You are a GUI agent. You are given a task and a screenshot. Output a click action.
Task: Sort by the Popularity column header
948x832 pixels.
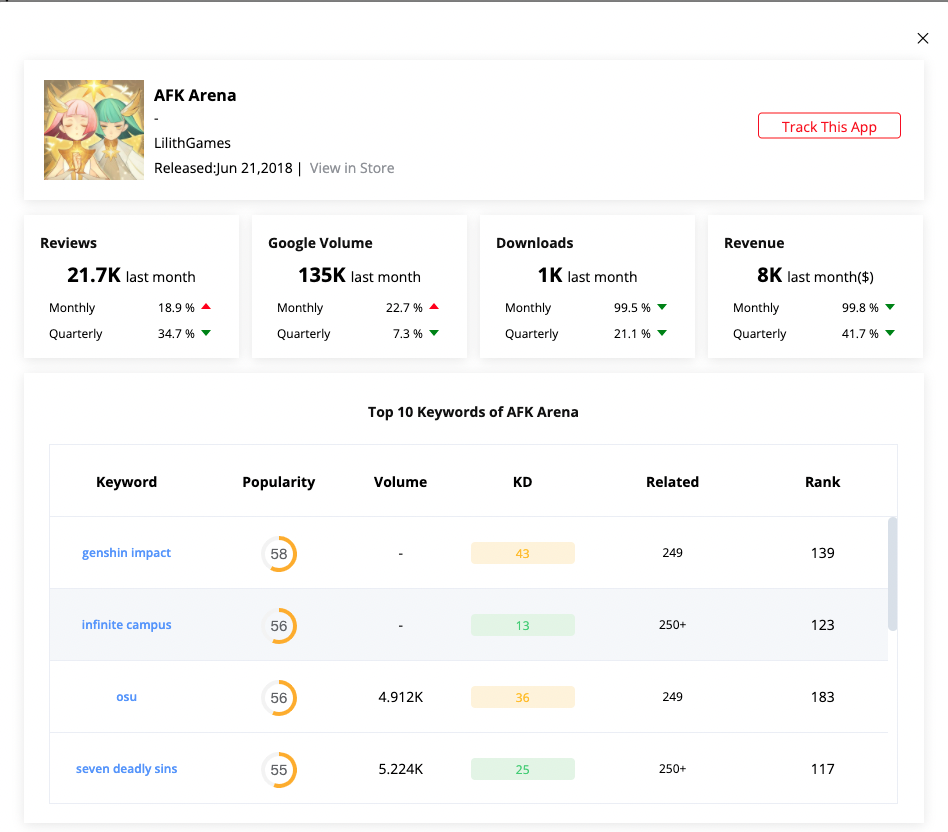(278, 482)
